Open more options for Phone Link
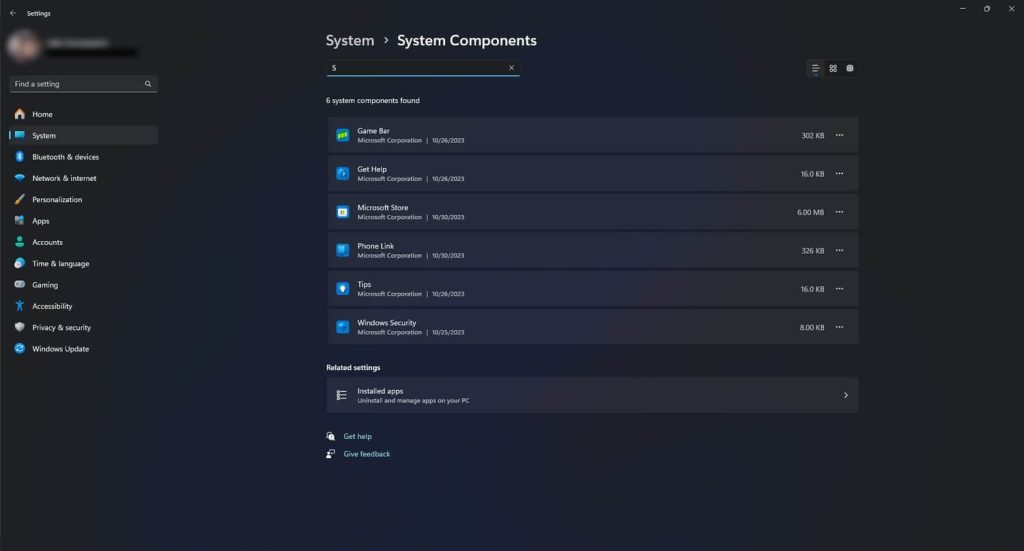 [x=839, y=251]
